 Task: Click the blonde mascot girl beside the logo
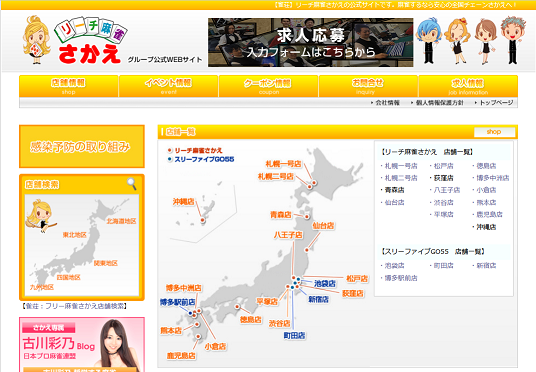(36, 40)
